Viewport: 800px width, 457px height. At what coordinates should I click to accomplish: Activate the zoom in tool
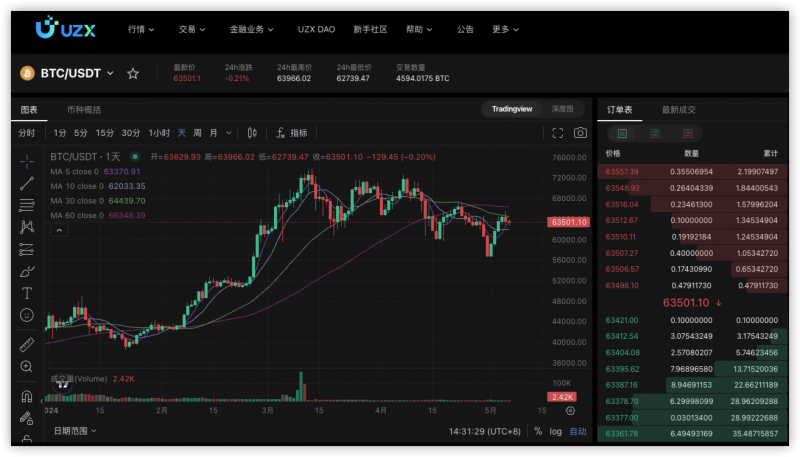pyautogui.click(x=27, y=366)
